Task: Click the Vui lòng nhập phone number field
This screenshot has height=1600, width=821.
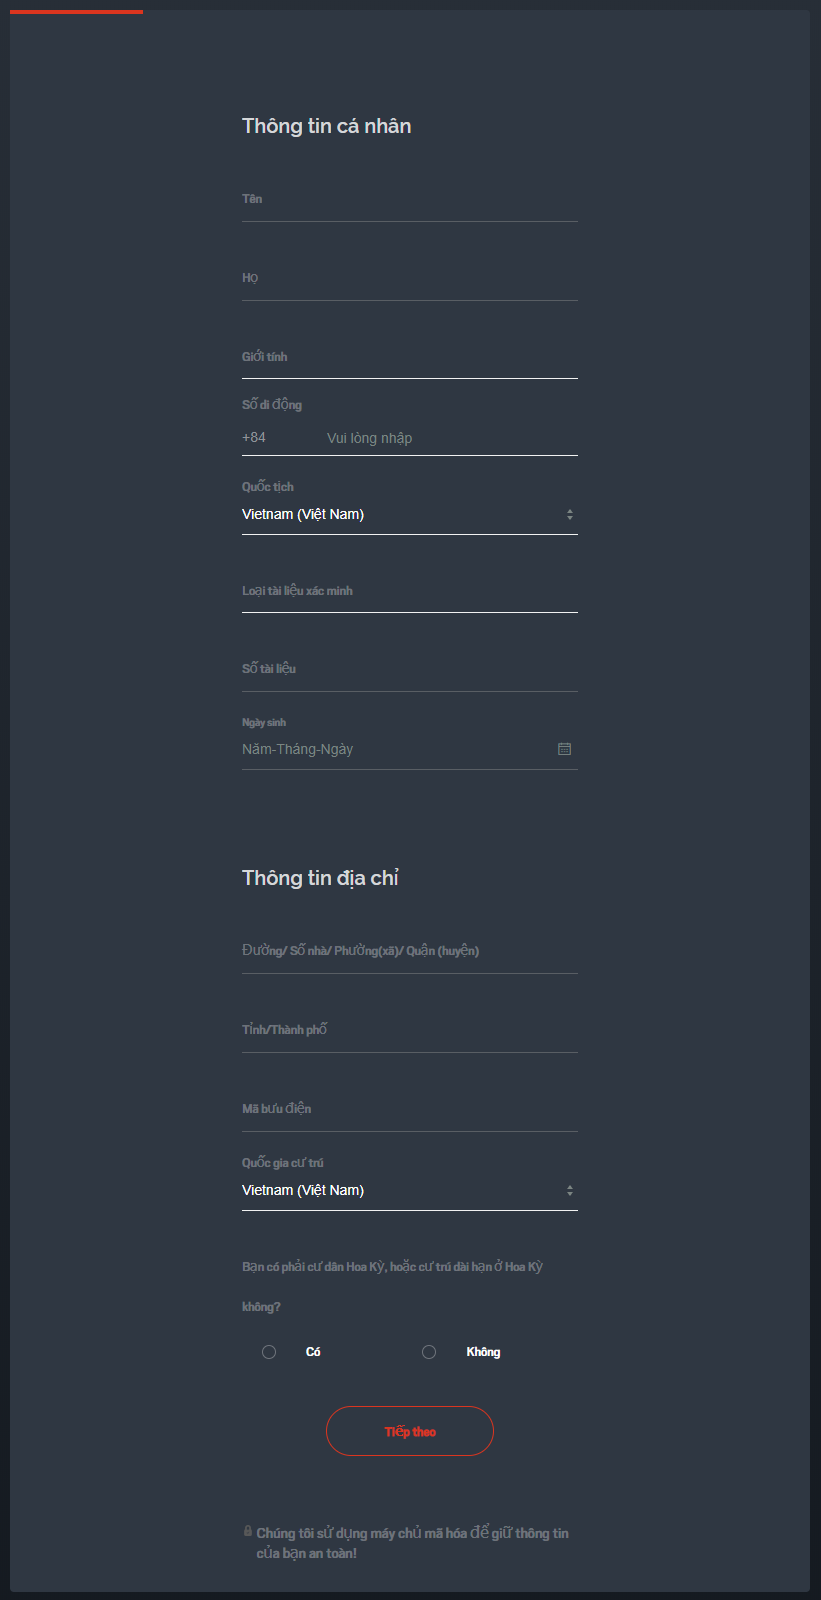Action: pyautogui.click(x=452, y=438)
